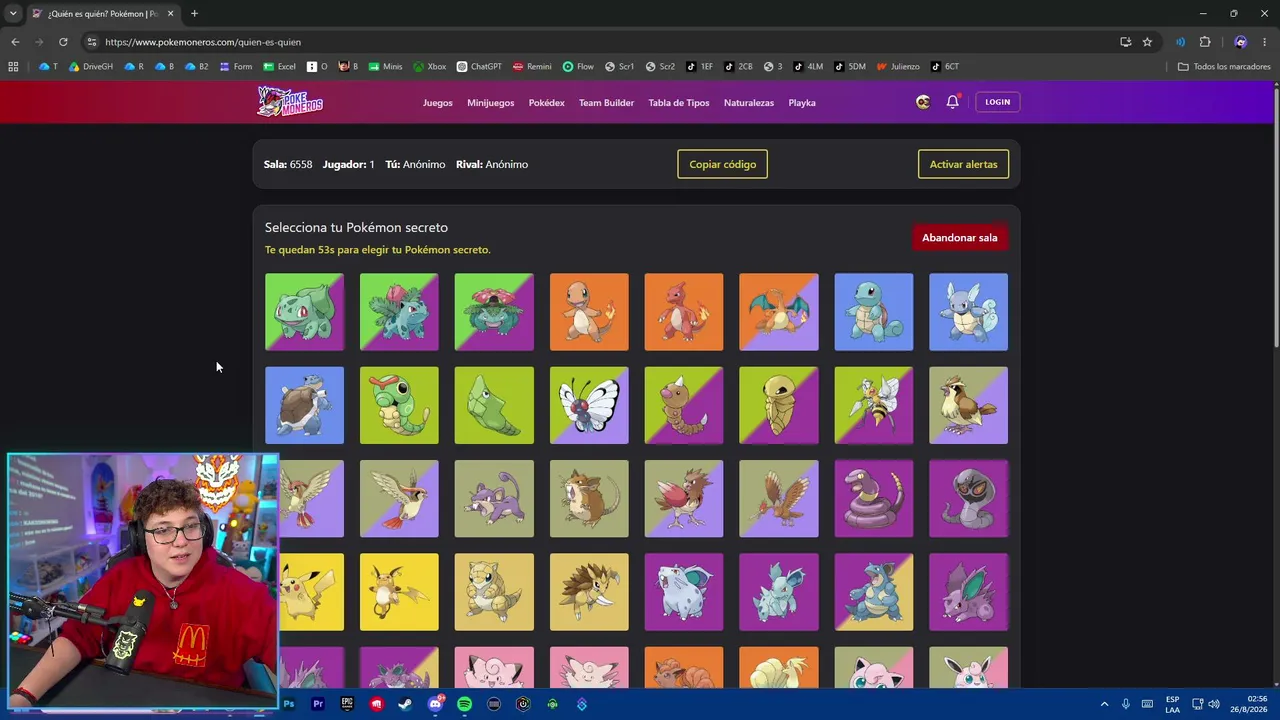Open the Remini bookmark
1280x720 pixels.
click(x=532, y=67)
